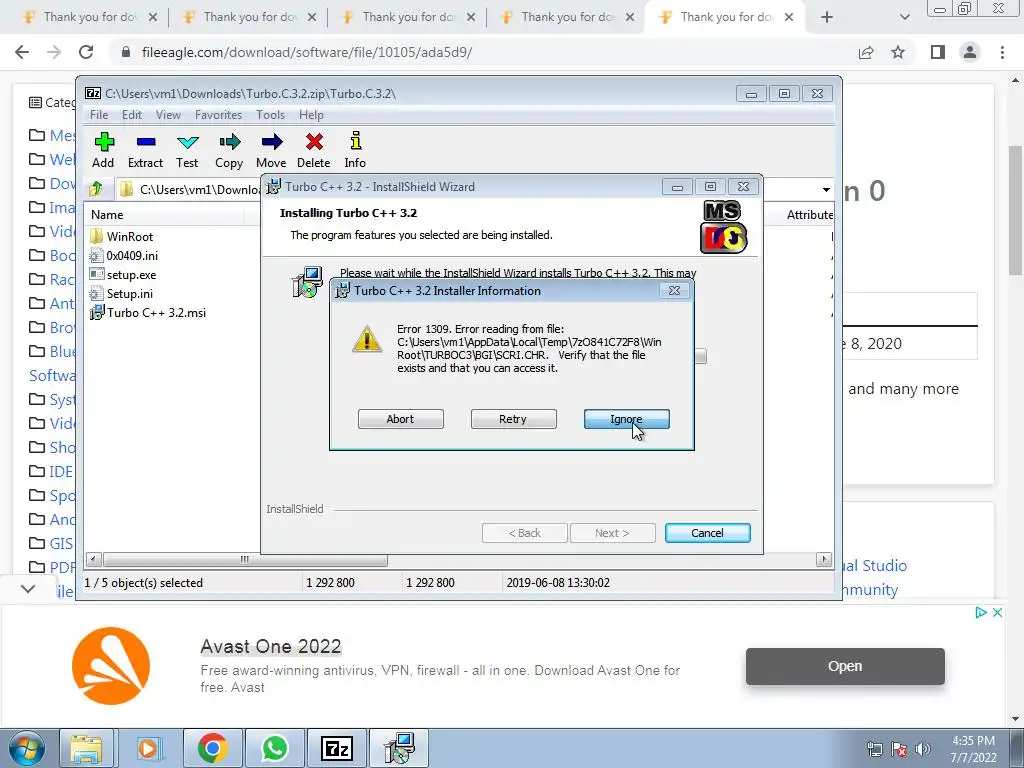Viewport: 1024px width, 768px height.
Task: Toggle the Chrome side panel icon
Action: tap(938, 52)
